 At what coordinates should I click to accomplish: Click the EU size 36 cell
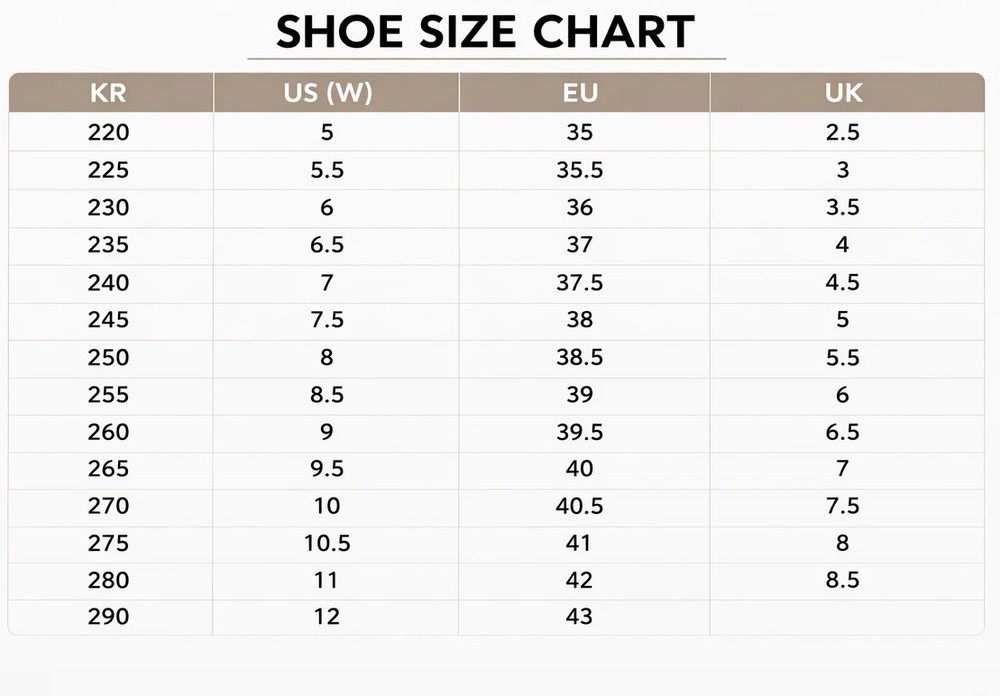tap(580, 207)
